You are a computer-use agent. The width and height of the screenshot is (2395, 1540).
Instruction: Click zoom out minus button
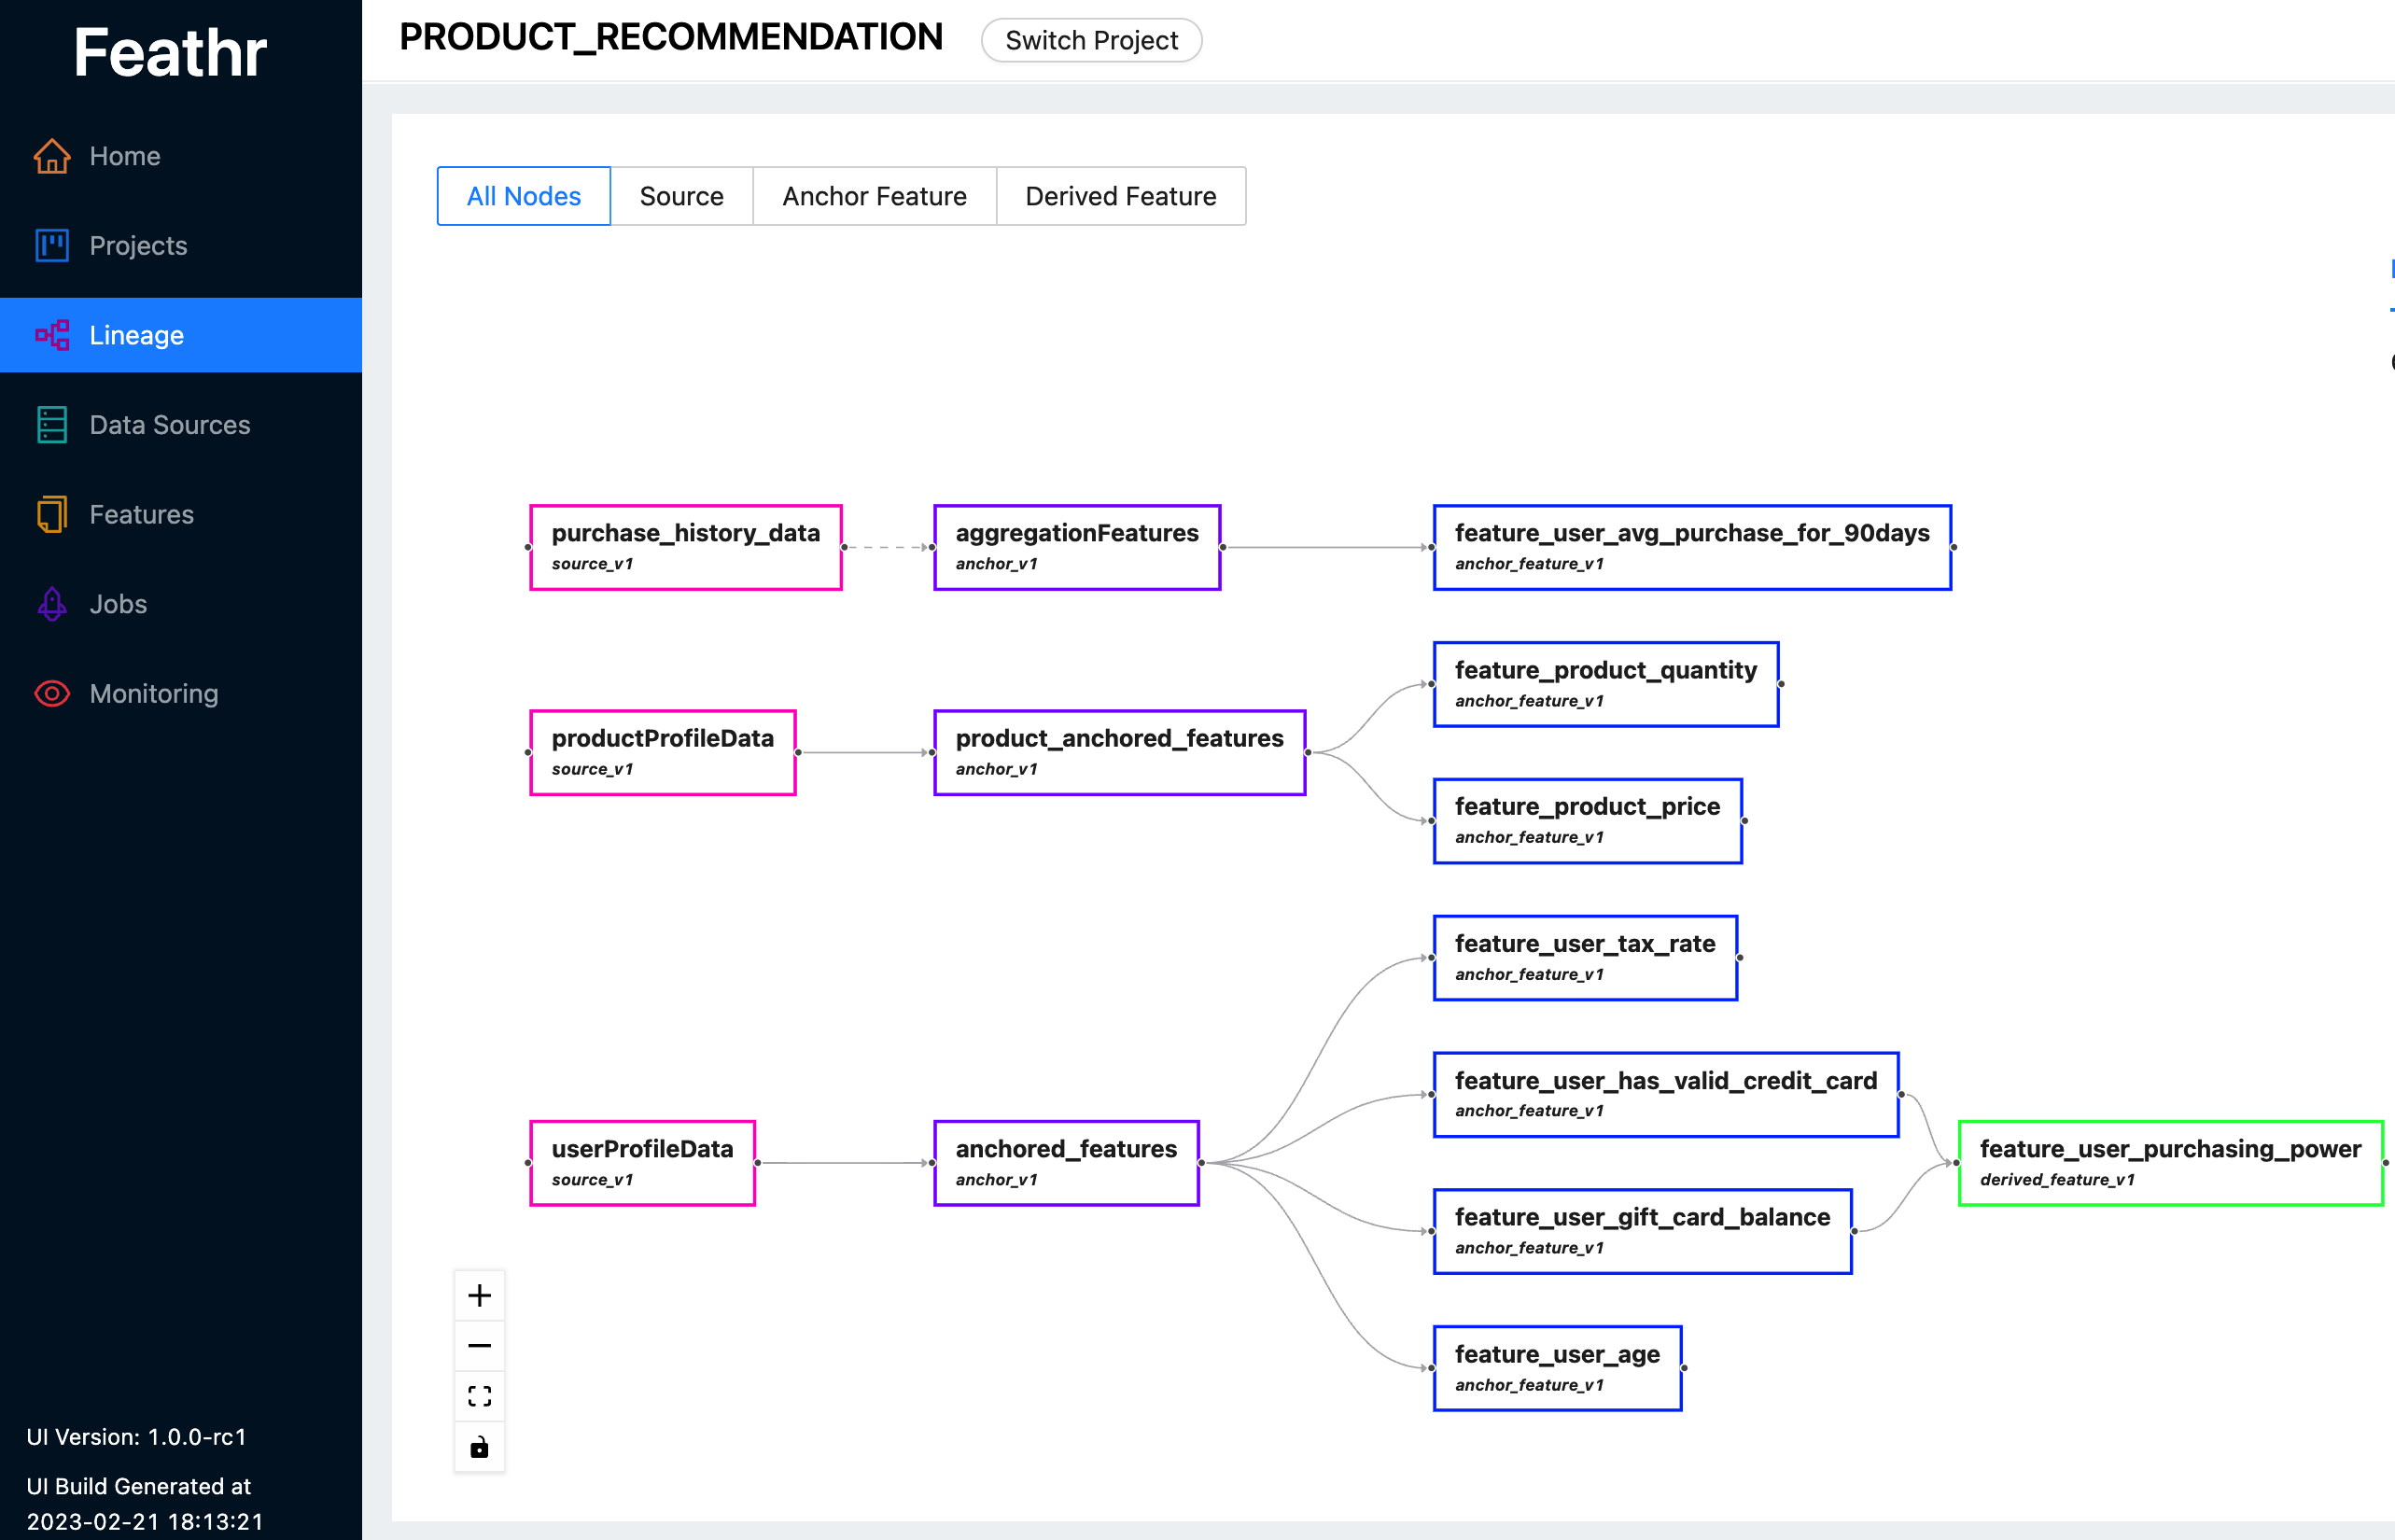pos(480,1344)
